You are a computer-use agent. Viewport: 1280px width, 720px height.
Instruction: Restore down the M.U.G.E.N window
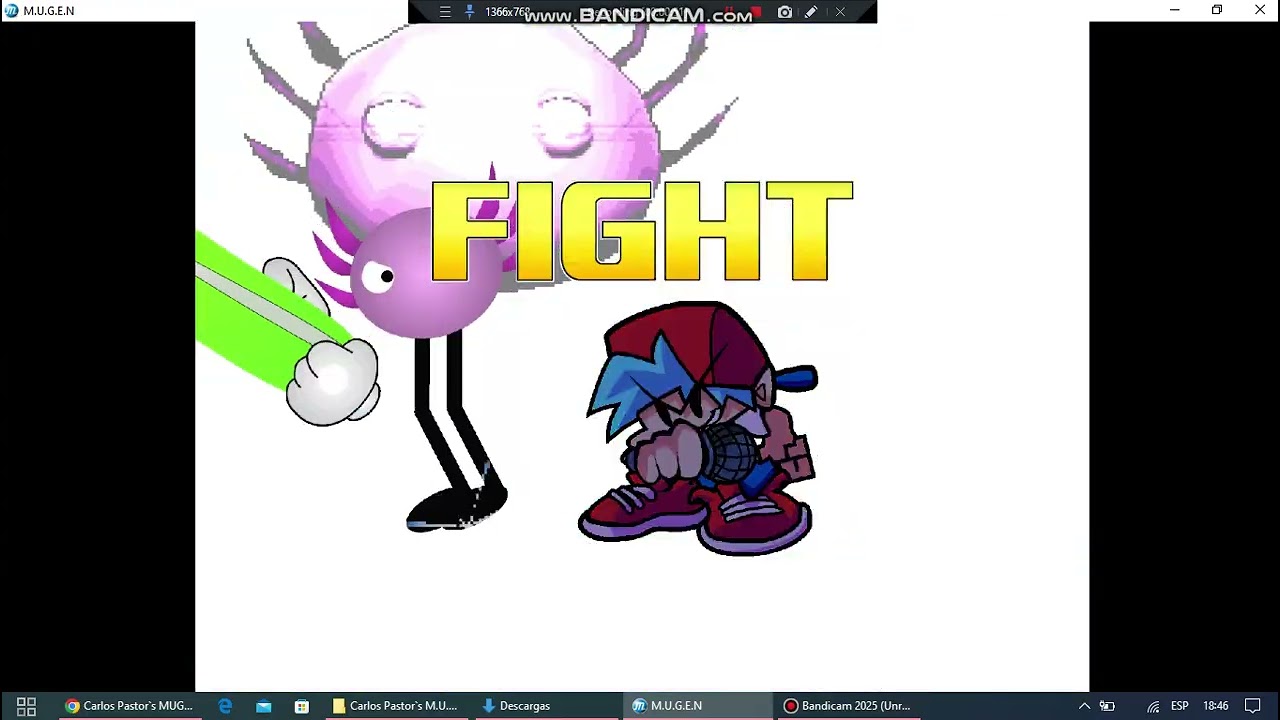(x=1217, y=10)
